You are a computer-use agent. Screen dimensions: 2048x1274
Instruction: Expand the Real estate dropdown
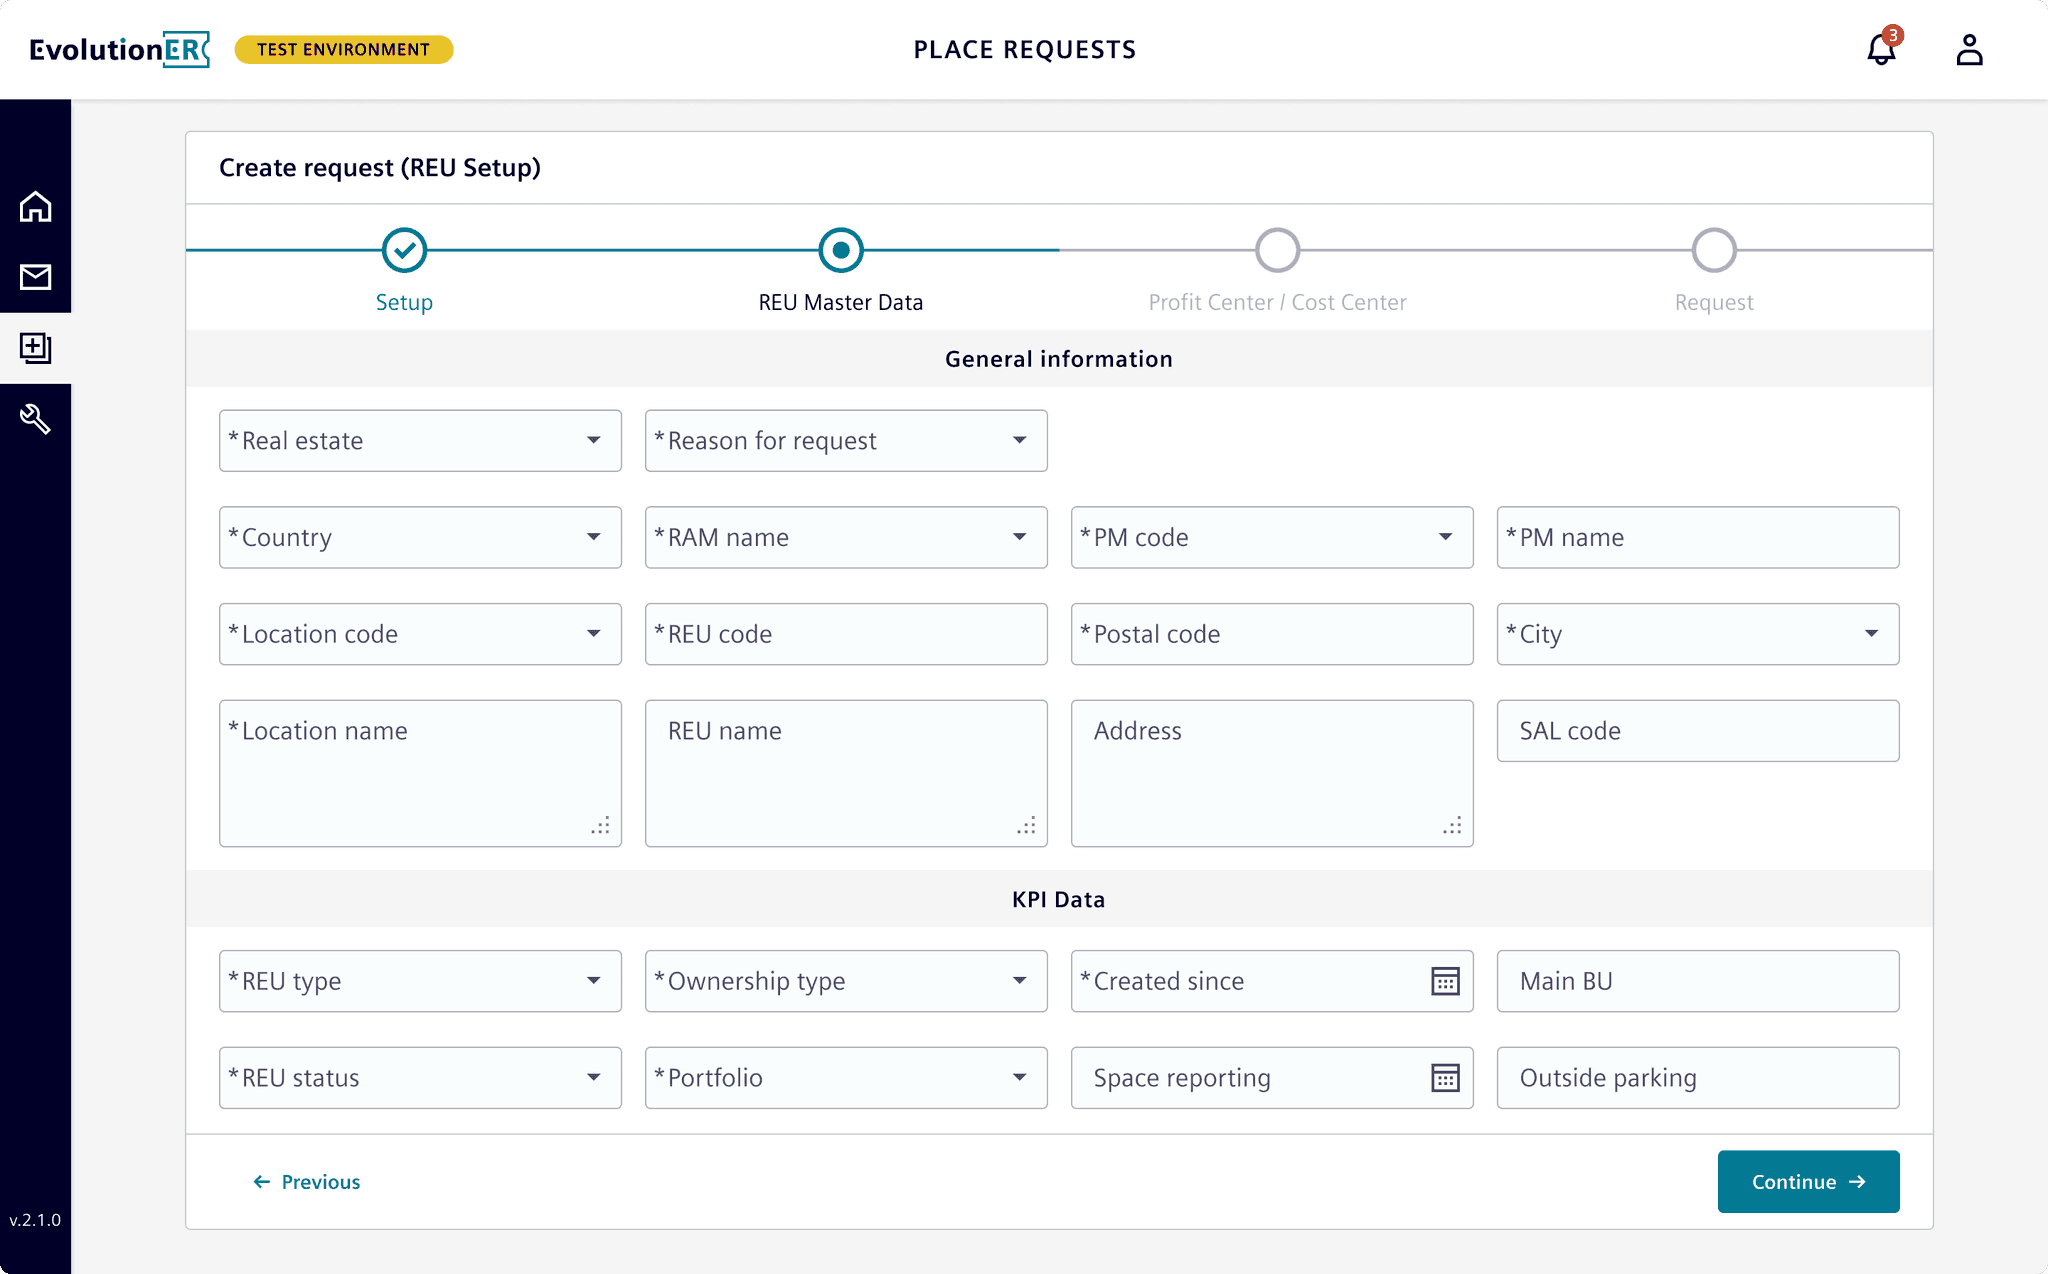[x=420, y=441]
